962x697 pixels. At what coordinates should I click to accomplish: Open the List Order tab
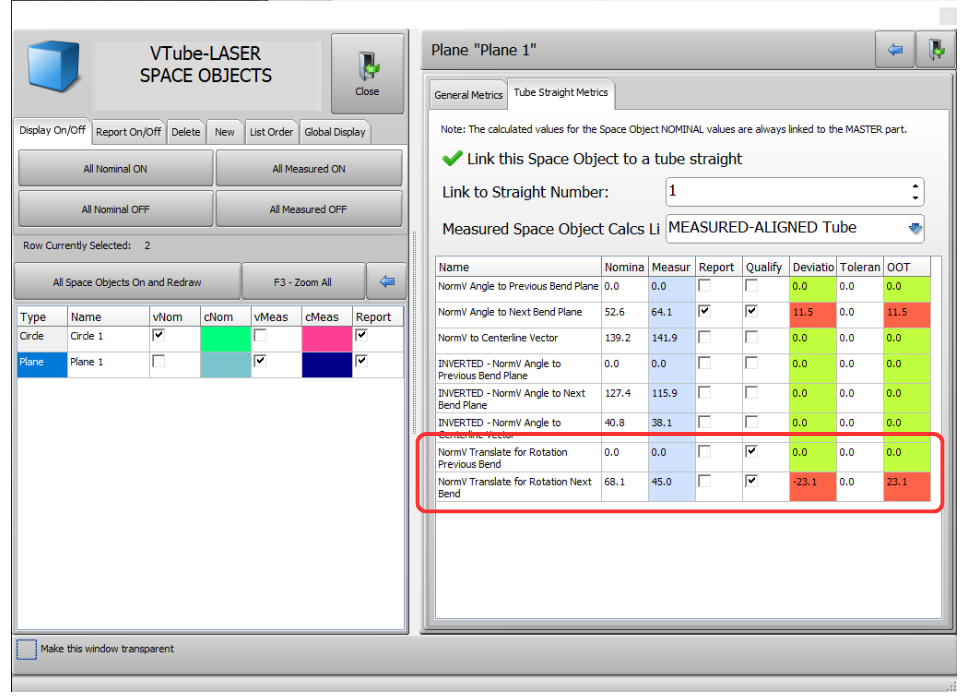point(271,132)
